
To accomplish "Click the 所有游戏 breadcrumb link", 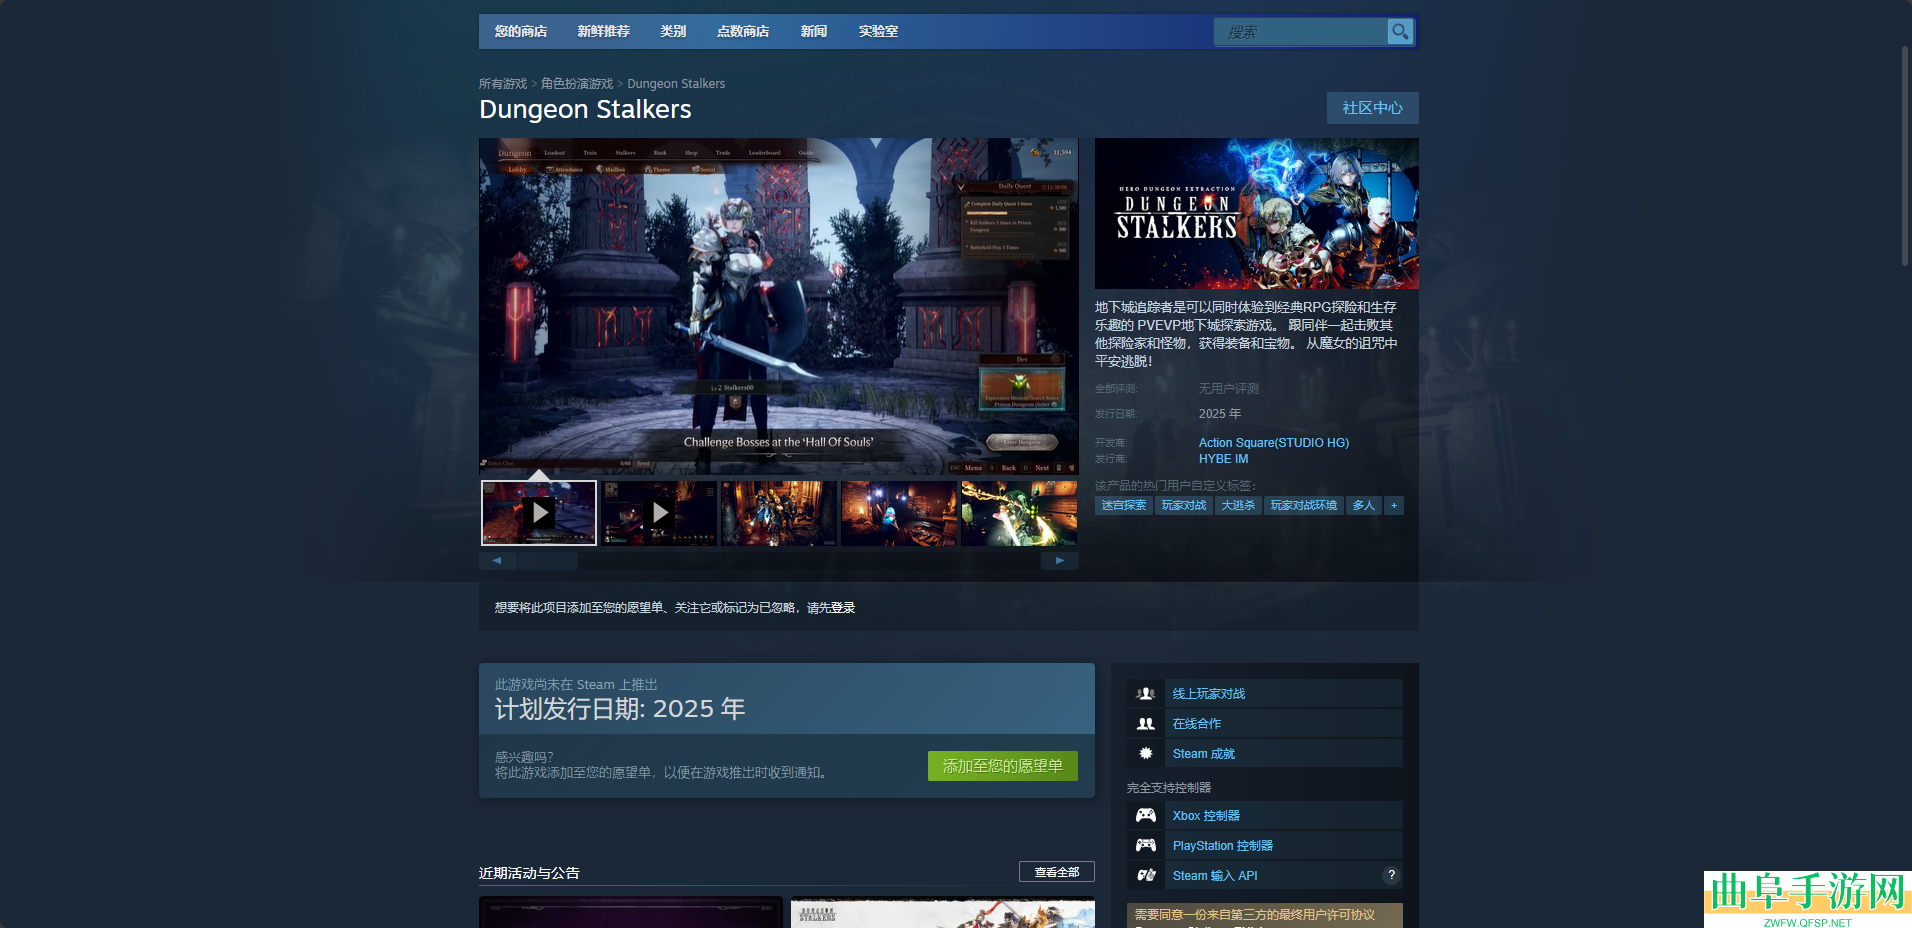I will click(x=503, y=84).
